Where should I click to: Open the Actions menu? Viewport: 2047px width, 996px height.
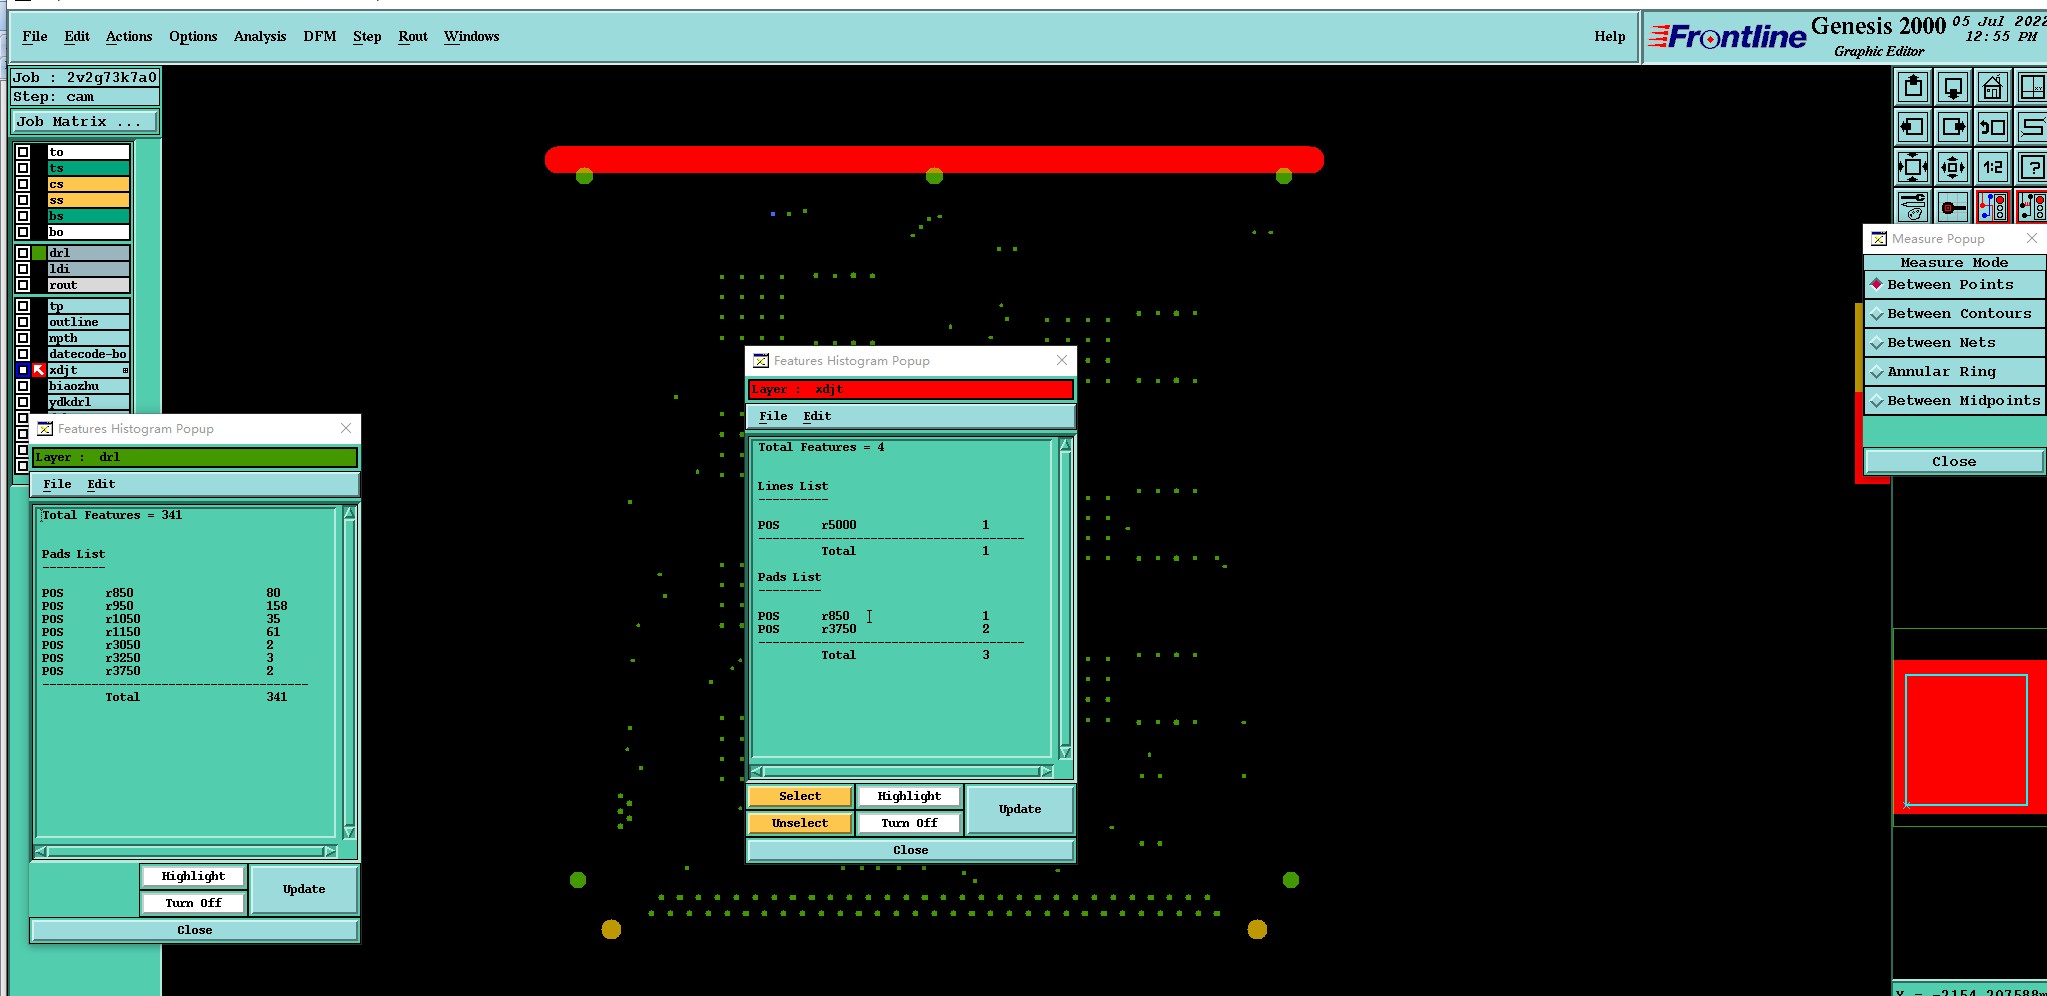point(129,36)
